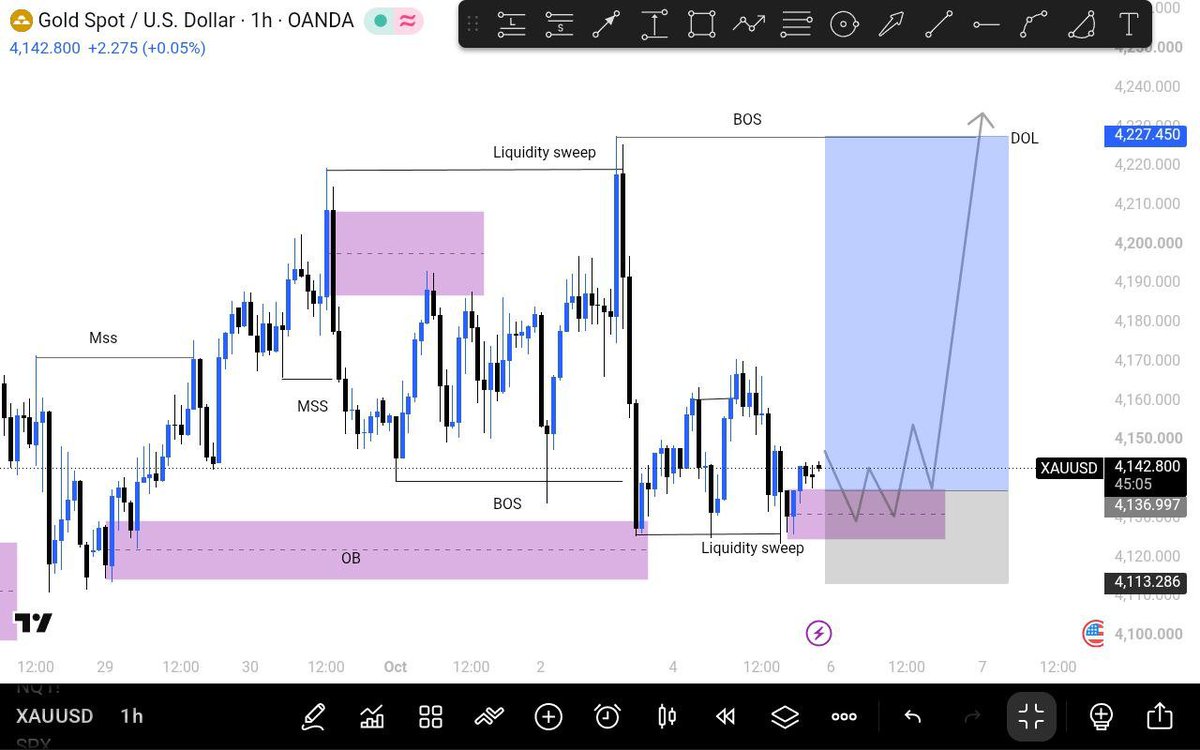Viewport: 1200px width, 750px height.
Task: Open the ideas light bulb icon
Action: pos(1101,716)
